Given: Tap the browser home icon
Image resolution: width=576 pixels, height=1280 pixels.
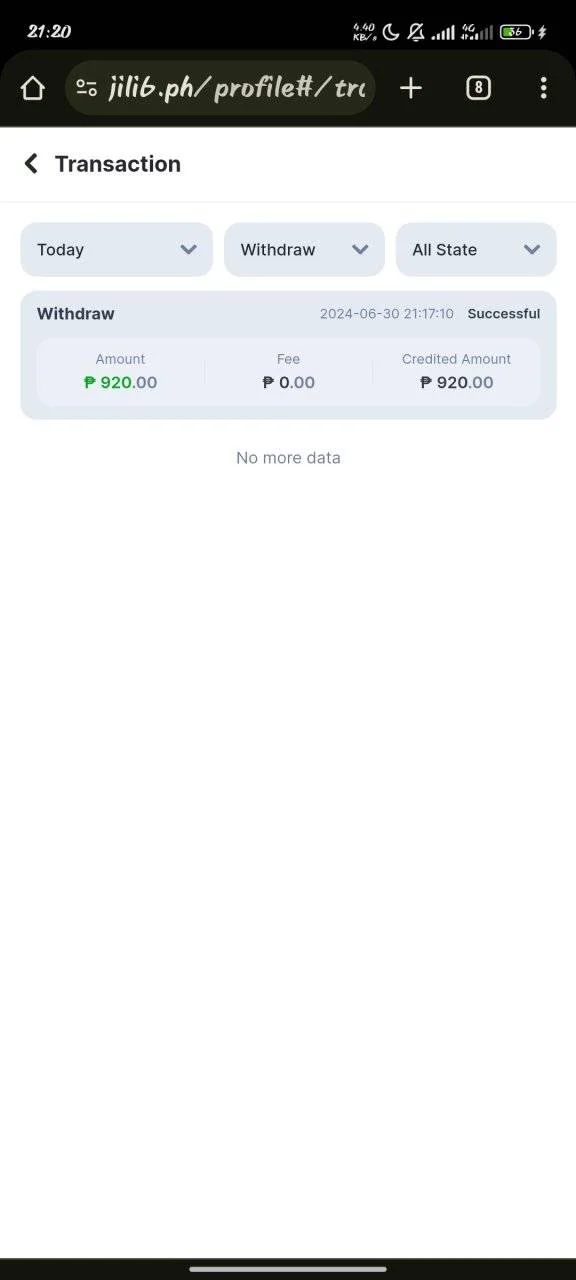Looking at the screenshot, I should (33, 88).
